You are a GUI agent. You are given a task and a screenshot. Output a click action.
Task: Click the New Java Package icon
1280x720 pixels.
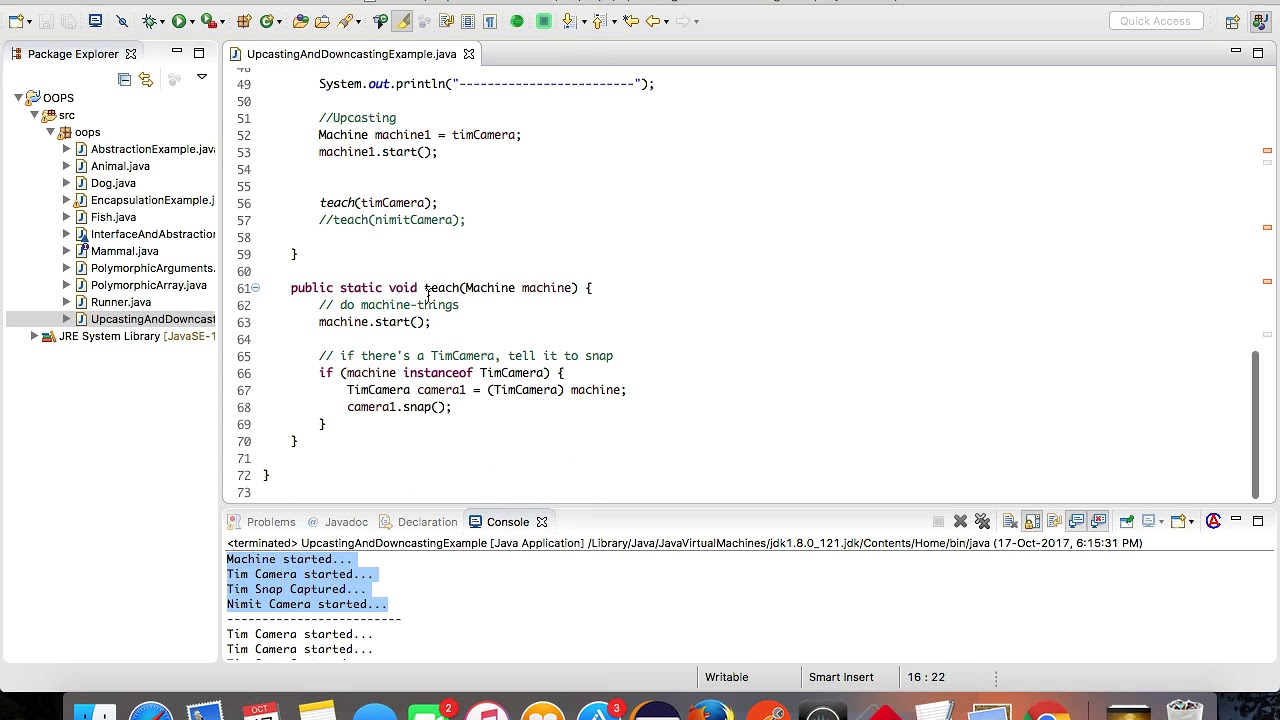point(244,21)
